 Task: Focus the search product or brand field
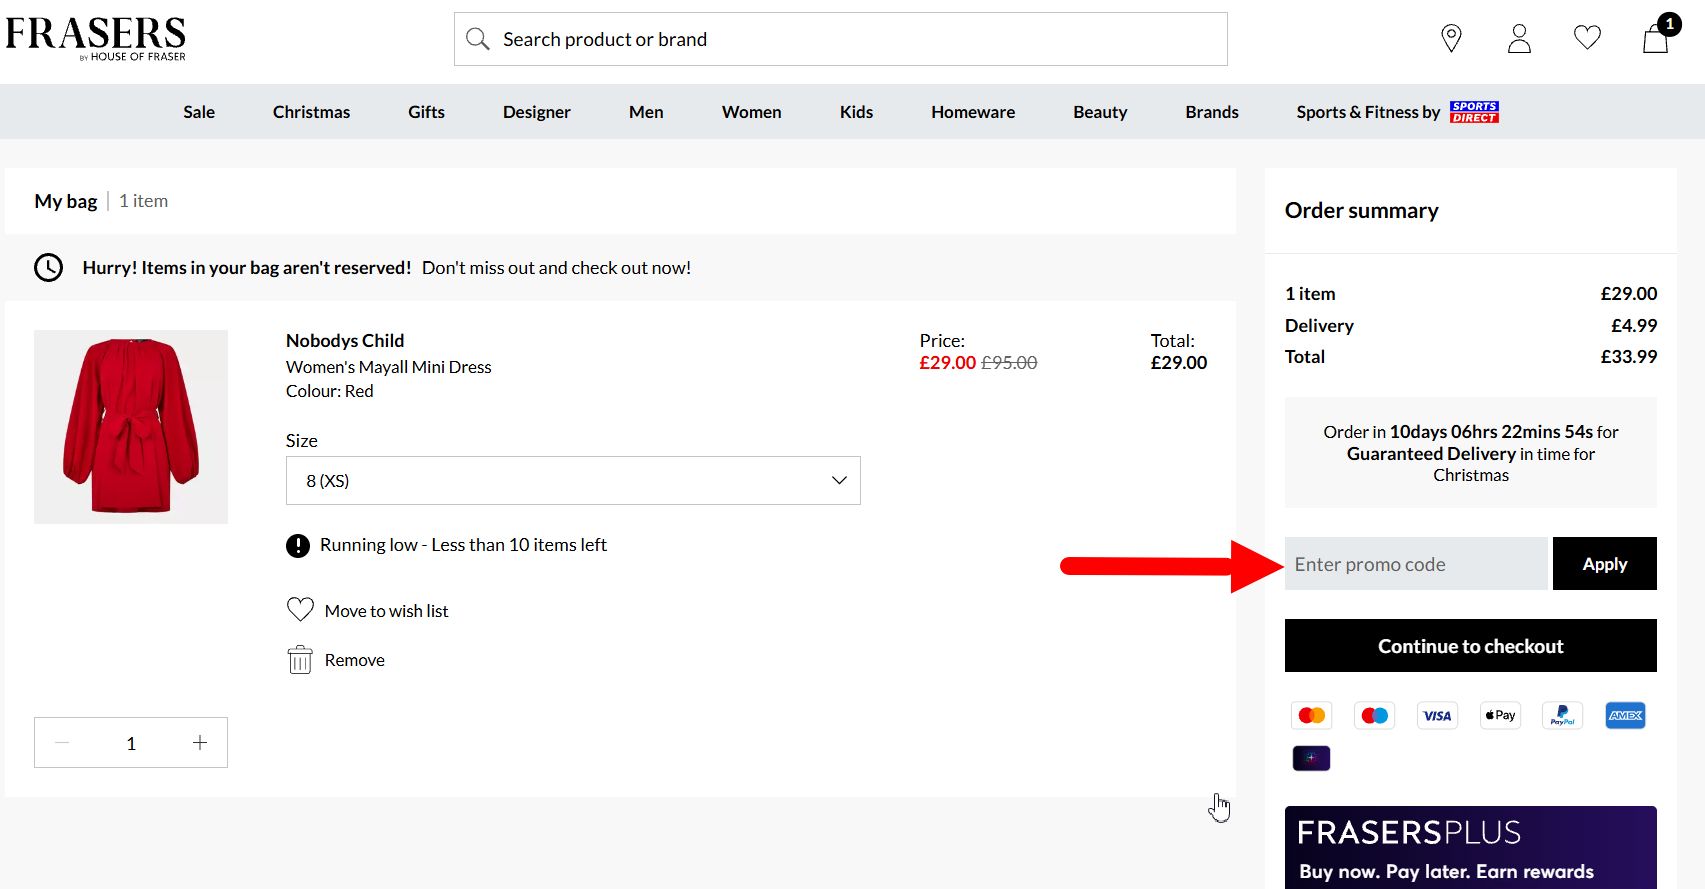841,39
